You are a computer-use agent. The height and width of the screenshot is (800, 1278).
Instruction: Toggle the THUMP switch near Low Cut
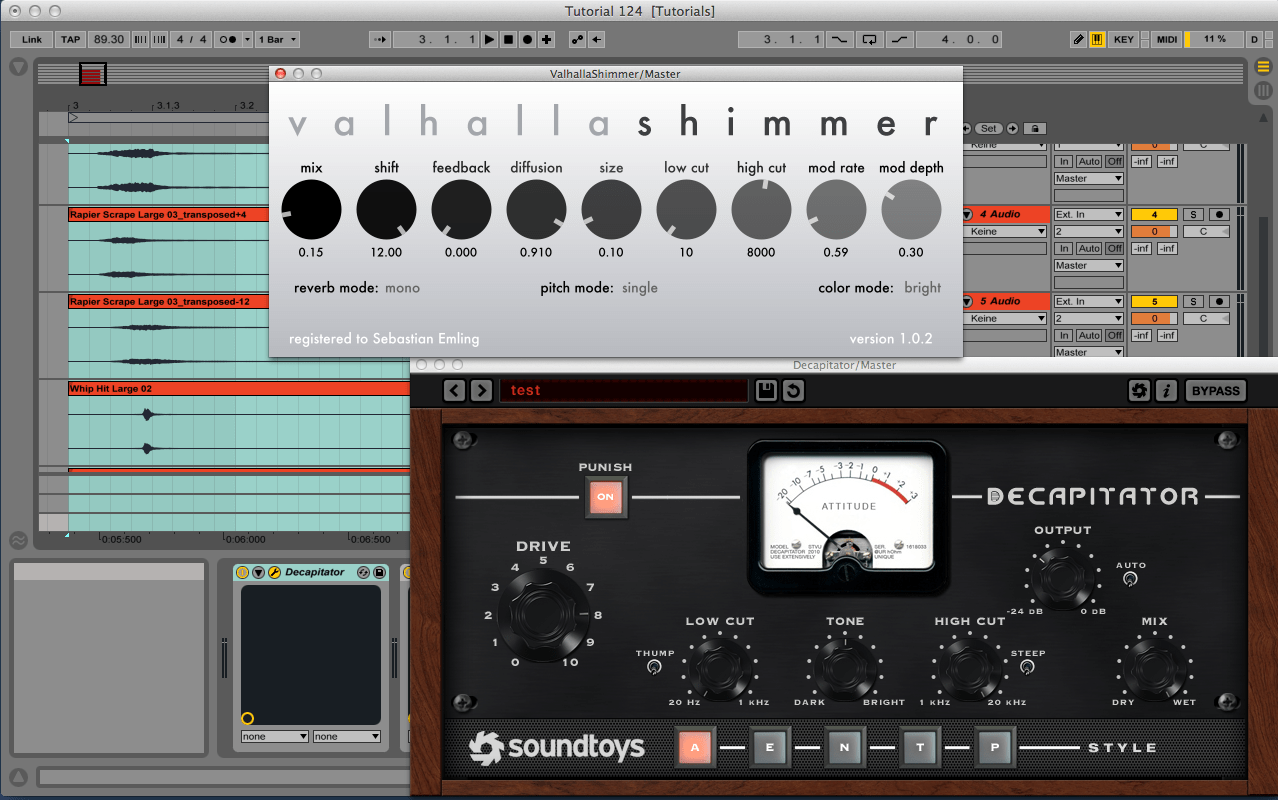[655, 667]
